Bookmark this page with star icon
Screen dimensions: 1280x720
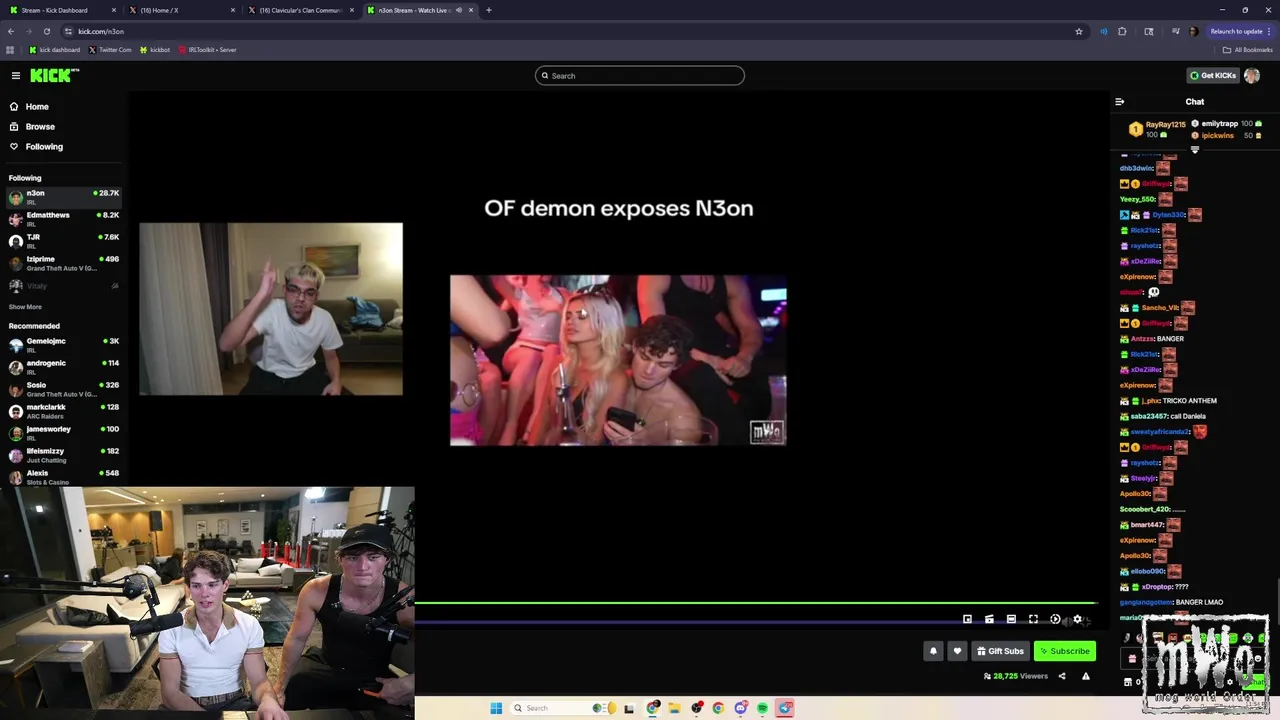(1079, 31)
